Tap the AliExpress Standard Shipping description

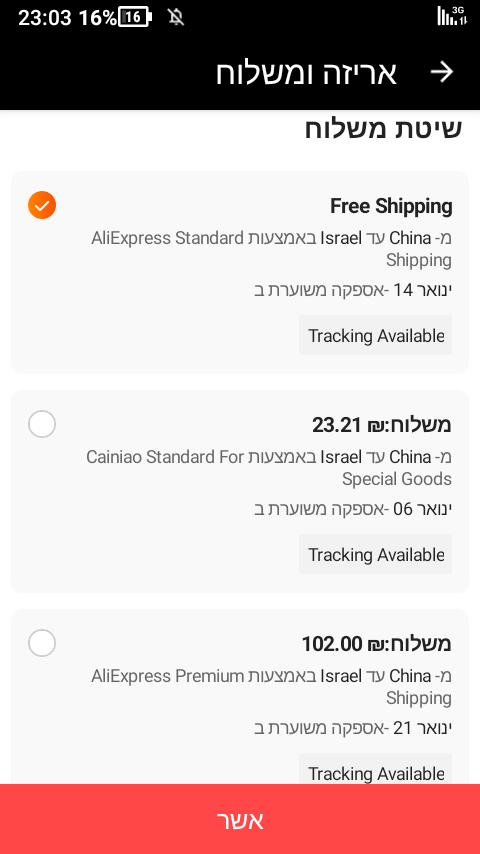[x=271, y=249]
